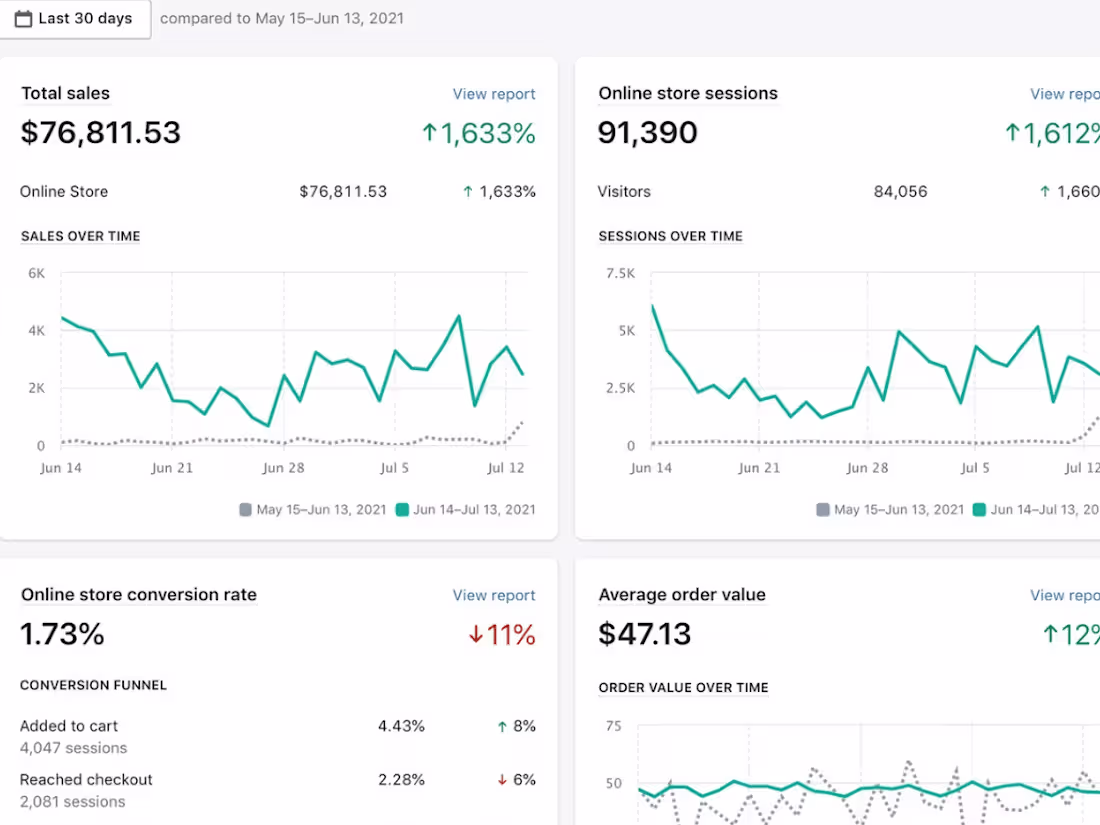Click the 4,047 sessions text under Added to cart
Image resolution: width=1100 pixels, height=825 pixels.
click(x=73, y=748)
